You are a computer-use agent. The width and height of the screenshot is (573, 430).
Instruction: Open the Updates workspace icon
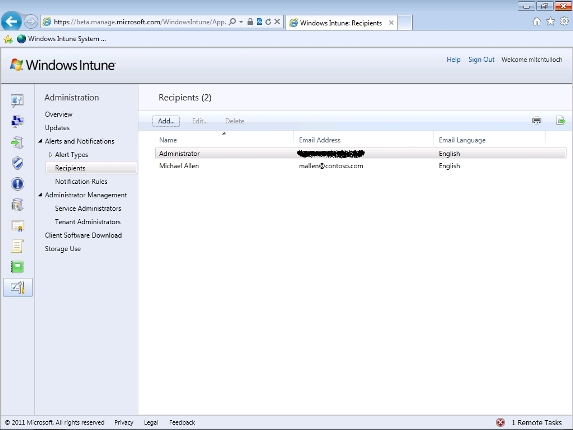(17, 142)
